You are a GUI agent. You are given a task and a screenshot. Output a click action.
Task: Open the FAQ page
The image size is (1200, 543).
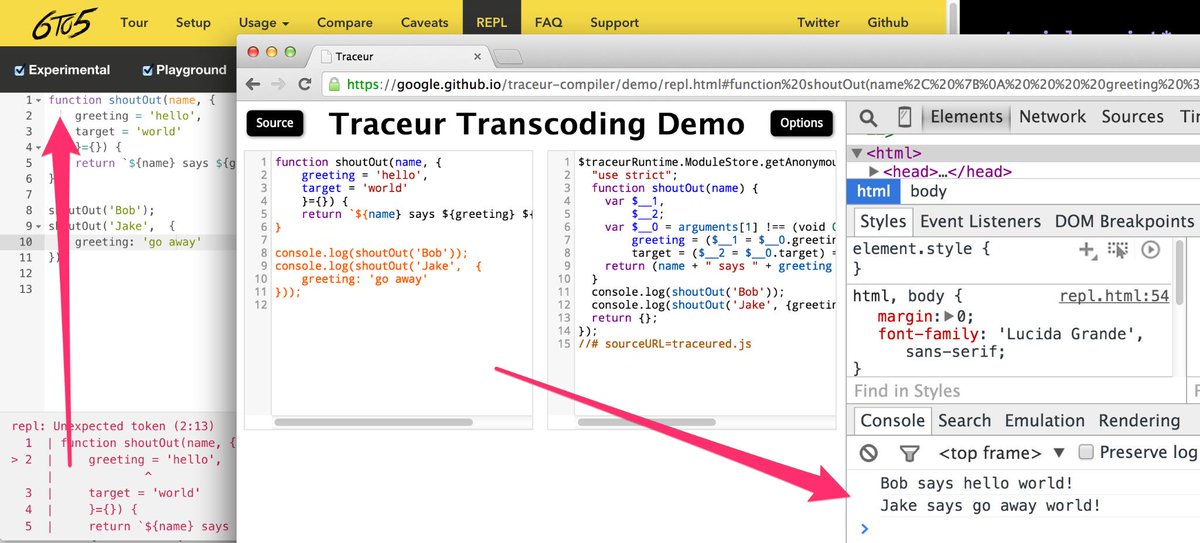click(x=548, y=22)
